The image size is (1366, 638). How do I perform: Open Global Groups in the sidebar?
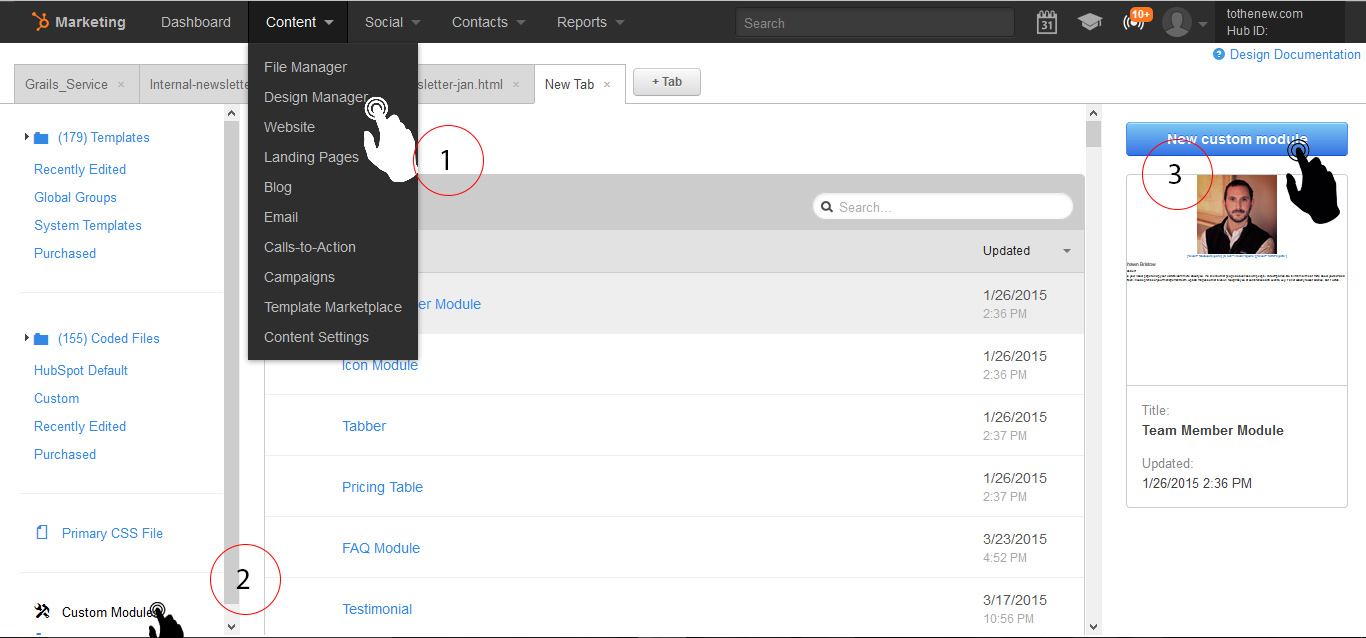[x=75, y=198]
